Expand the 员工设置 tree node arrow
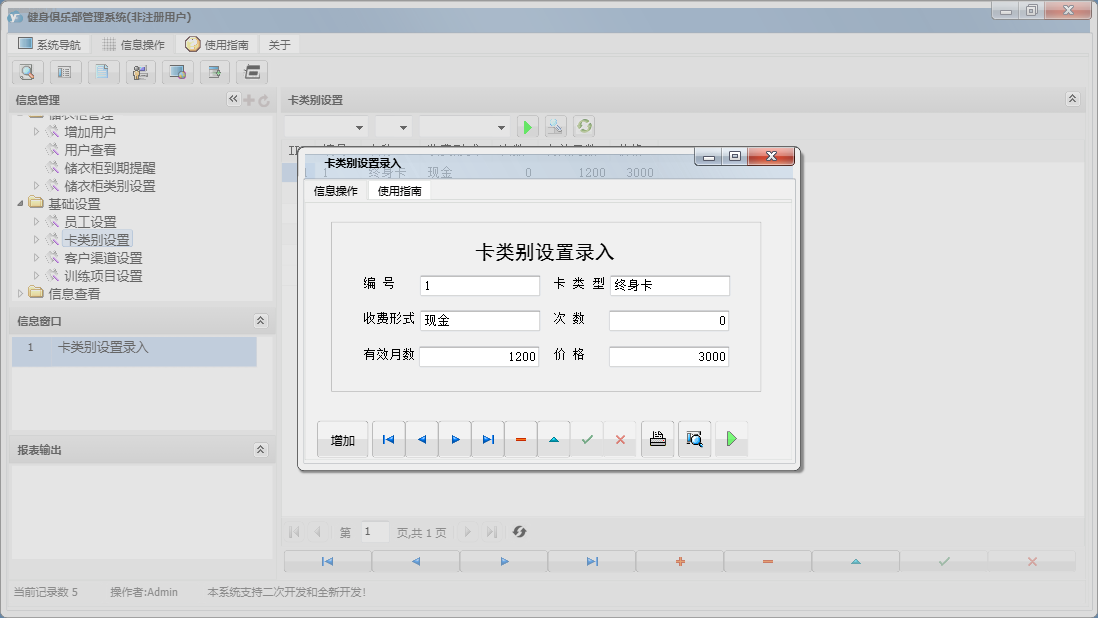The image size is (1098, 618). pyautogui.click(x=37, y=222)
